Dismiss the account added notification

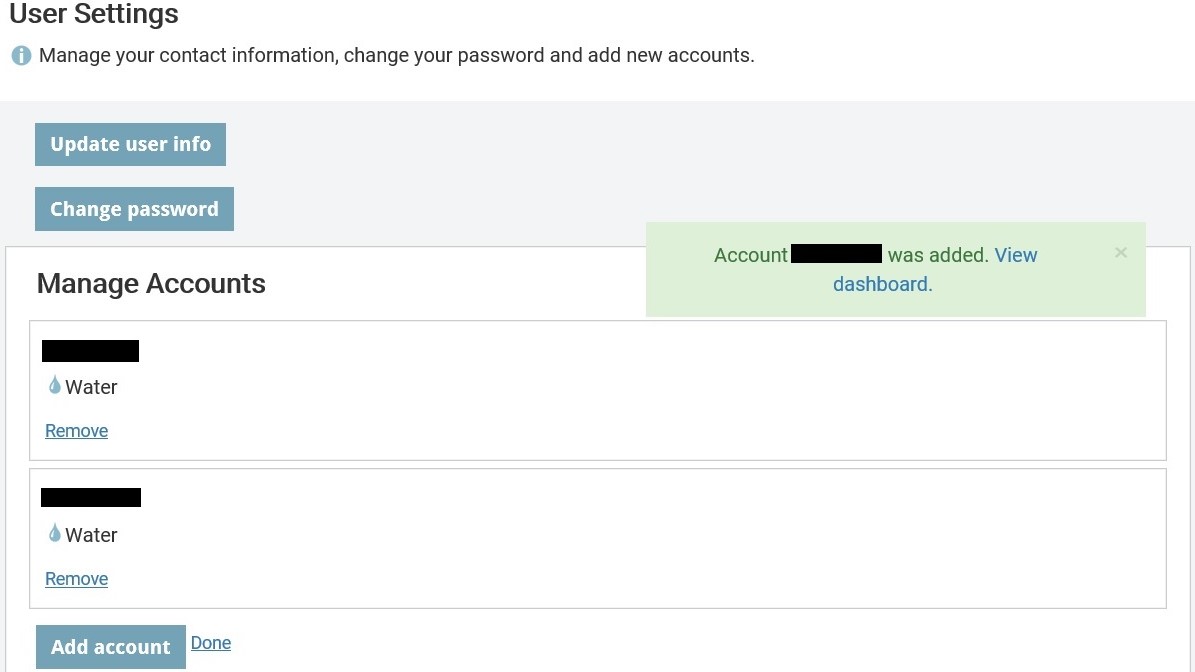click(1120, 252)
